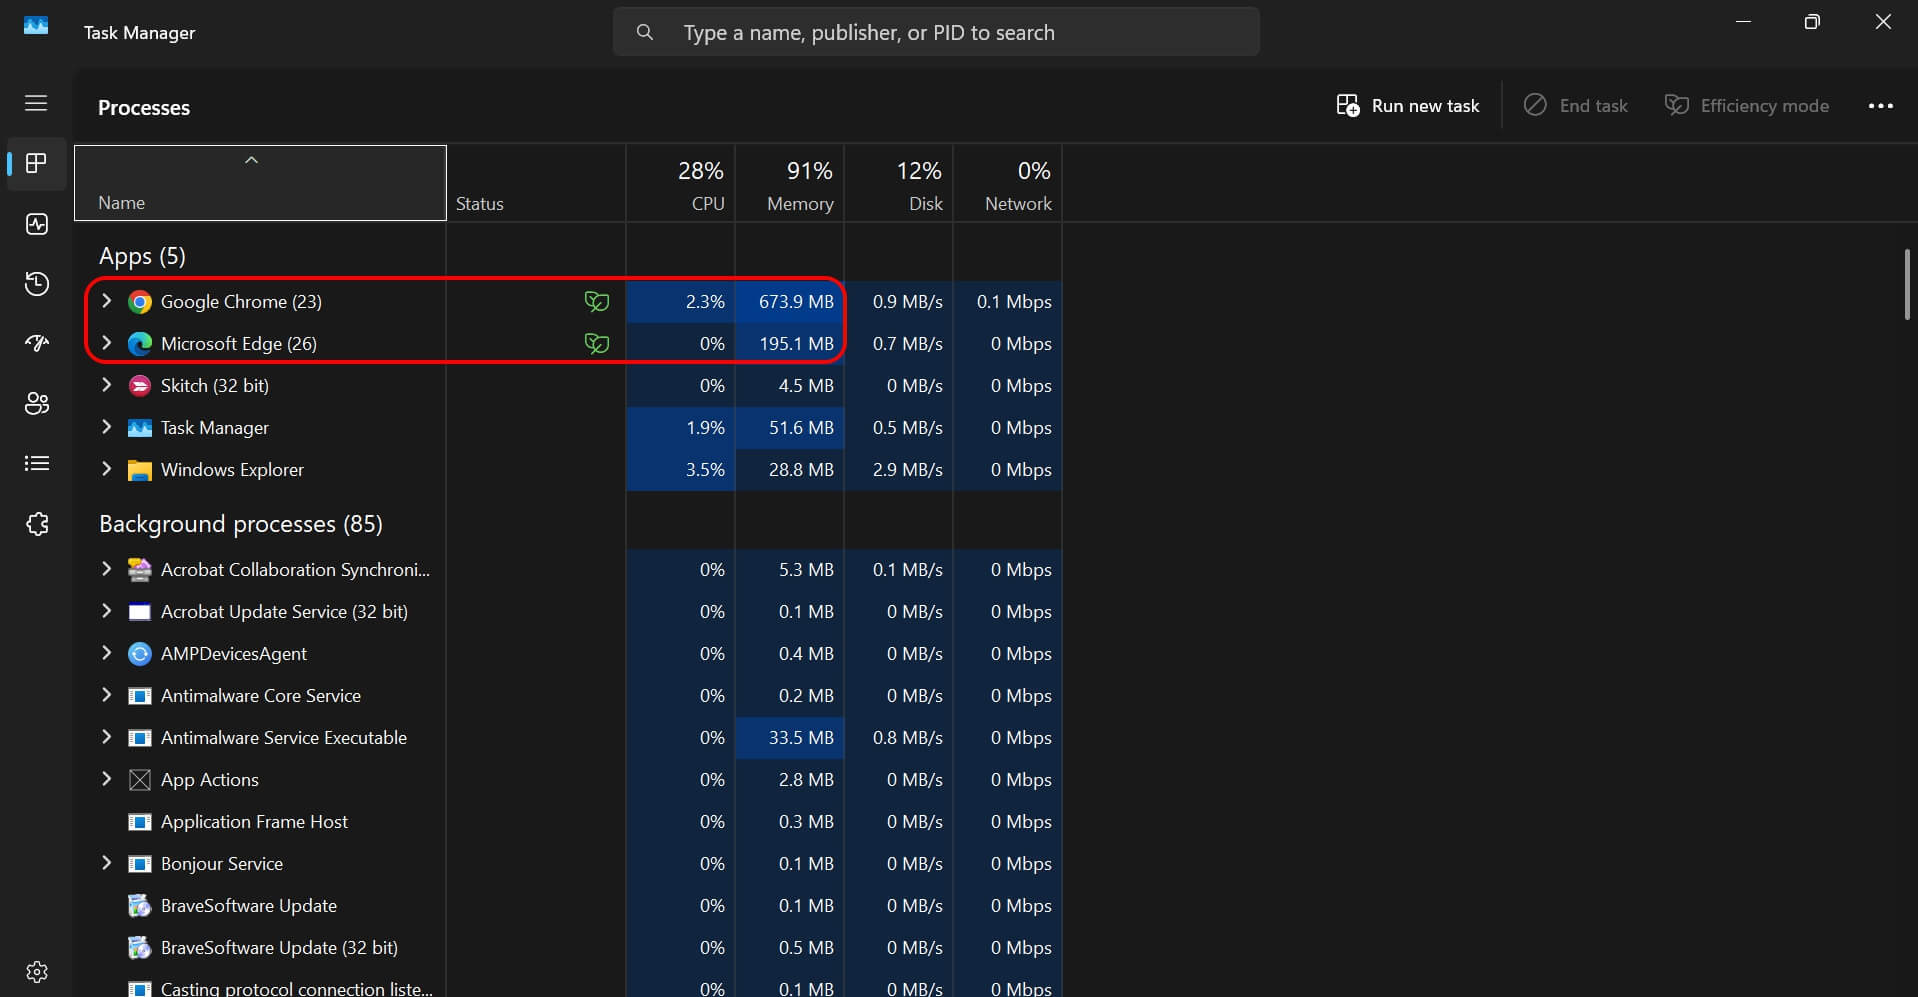Expand the Skitch (32 bit) process
Image resolution: width=1918 pixels, height=997 pixels.
click(x=107, y=385)
